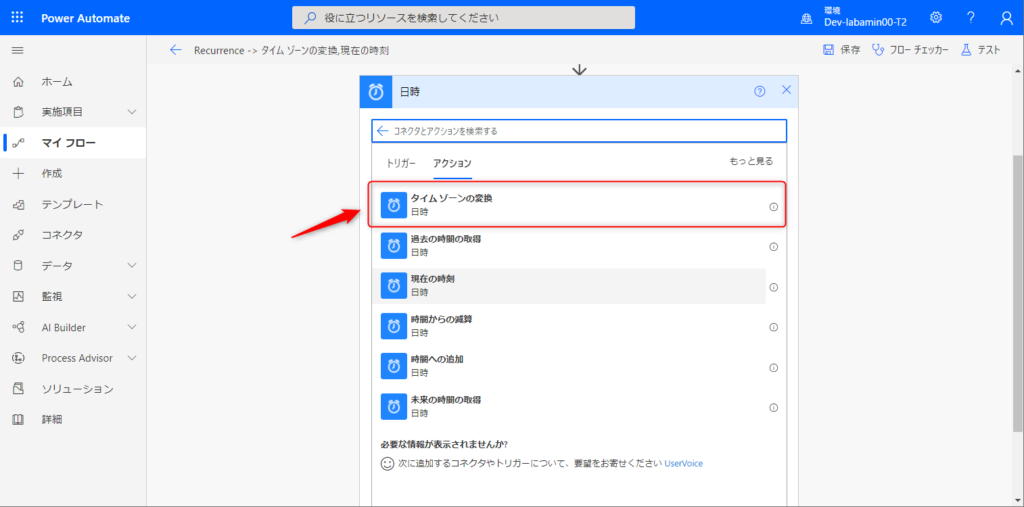
Task: Open the environment picker Dev-labamin00-T2
Action: point(857,18)
